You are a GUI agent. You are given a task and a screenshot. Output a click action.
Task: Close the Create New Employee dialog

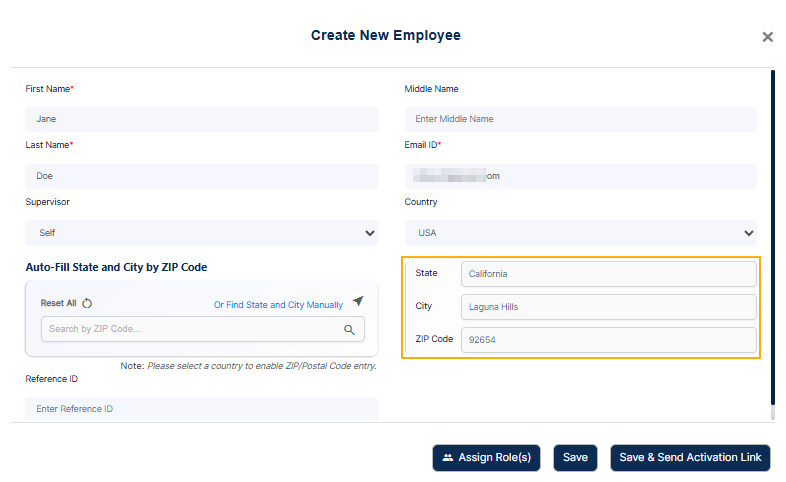[767, 37]
